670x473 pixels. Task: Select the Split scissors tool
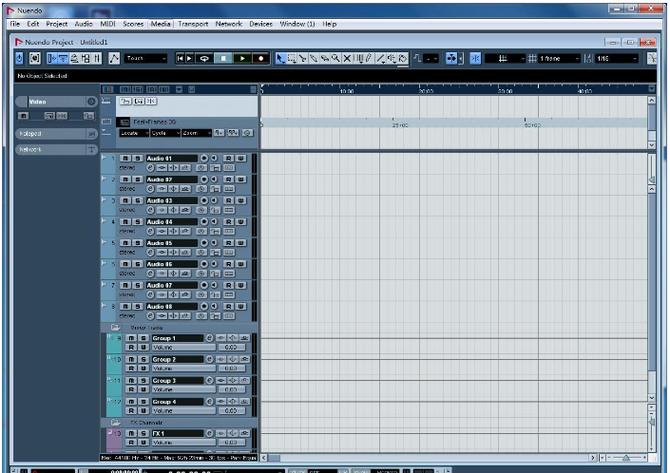[303, 58]
